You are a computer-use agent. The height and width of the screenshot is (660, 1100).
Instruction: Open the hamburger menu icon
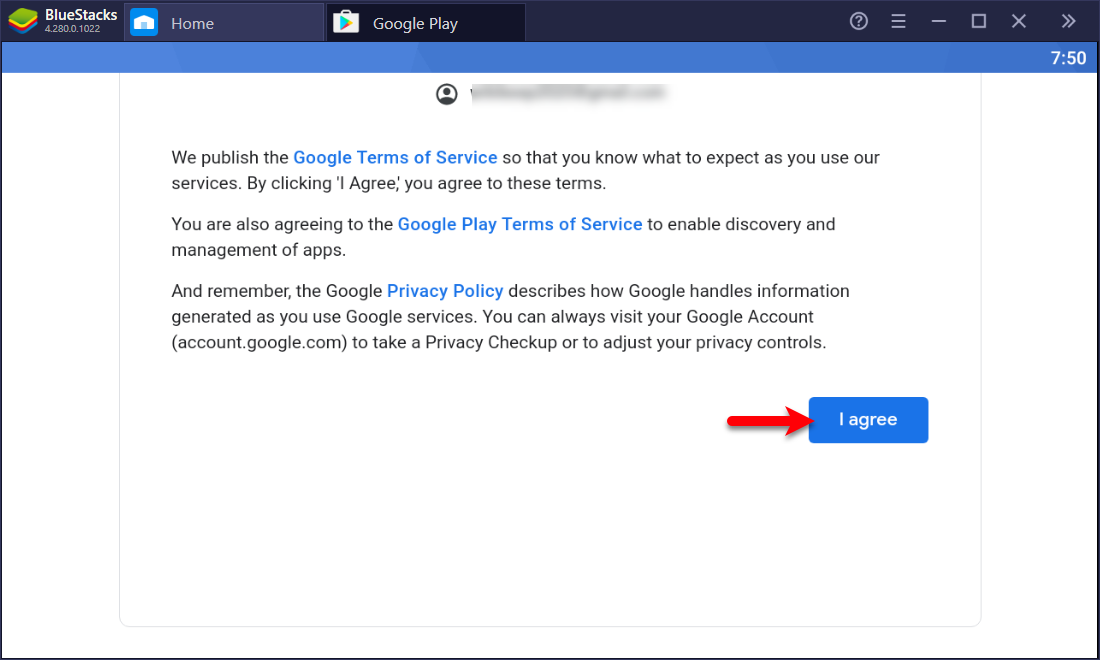pyautogui.click(x=898, y=22)
